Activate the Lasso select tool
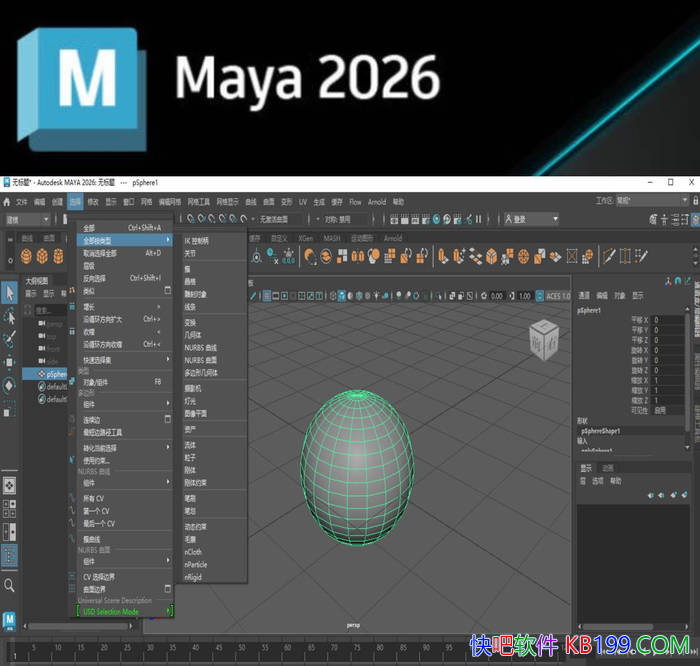The image size is (700, 666). [10, 316]
